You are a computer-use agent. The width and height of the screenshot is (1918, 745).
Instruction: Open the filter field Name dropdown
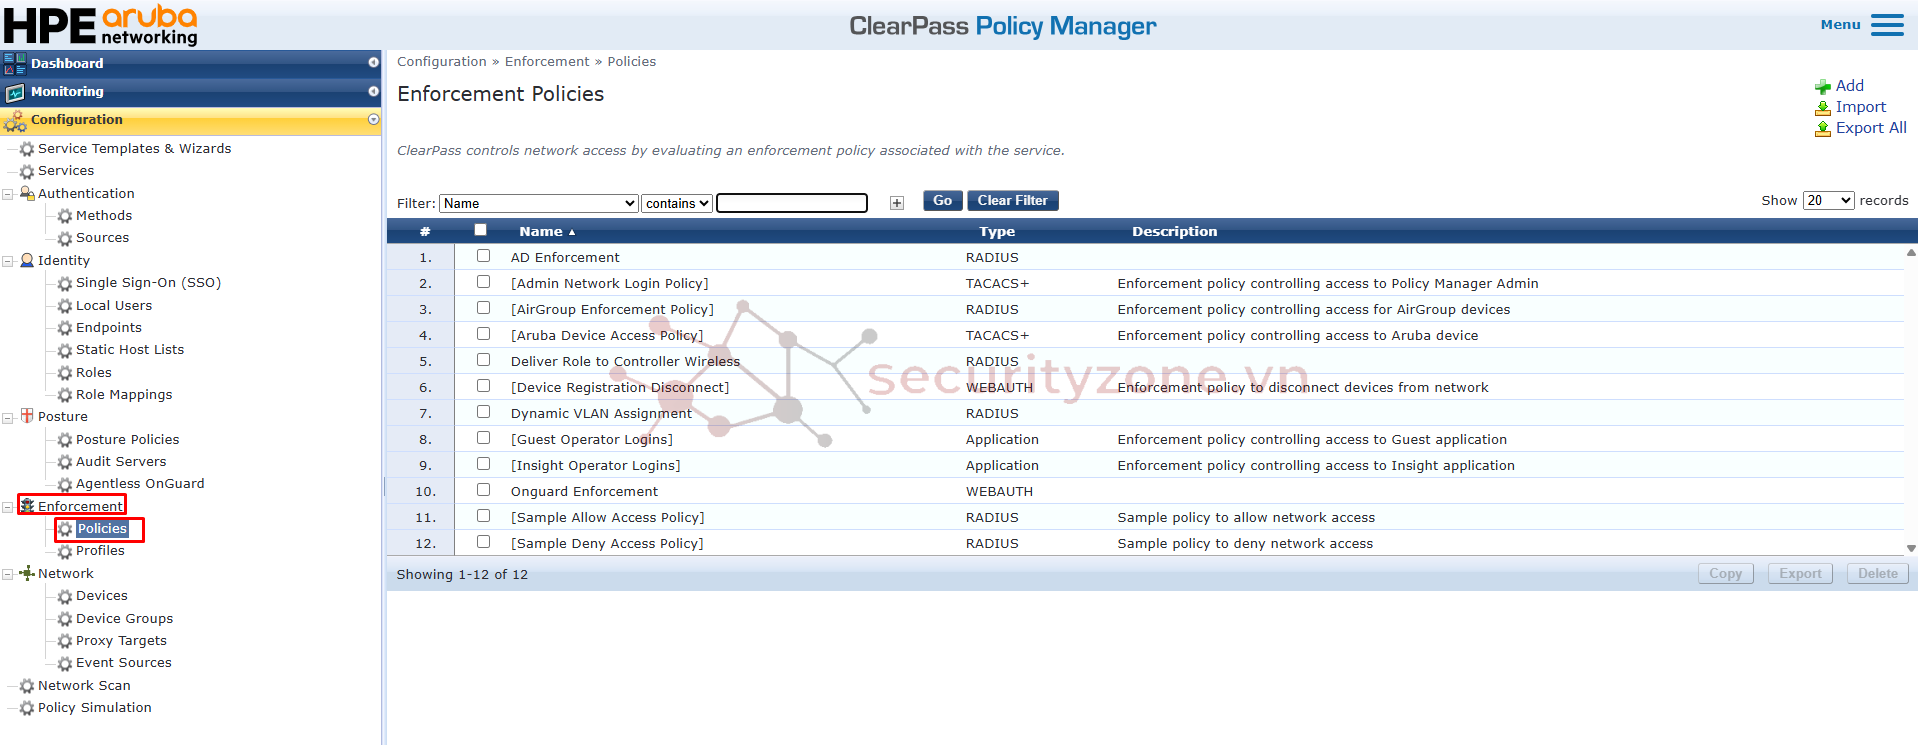click(x=539, y=203)
